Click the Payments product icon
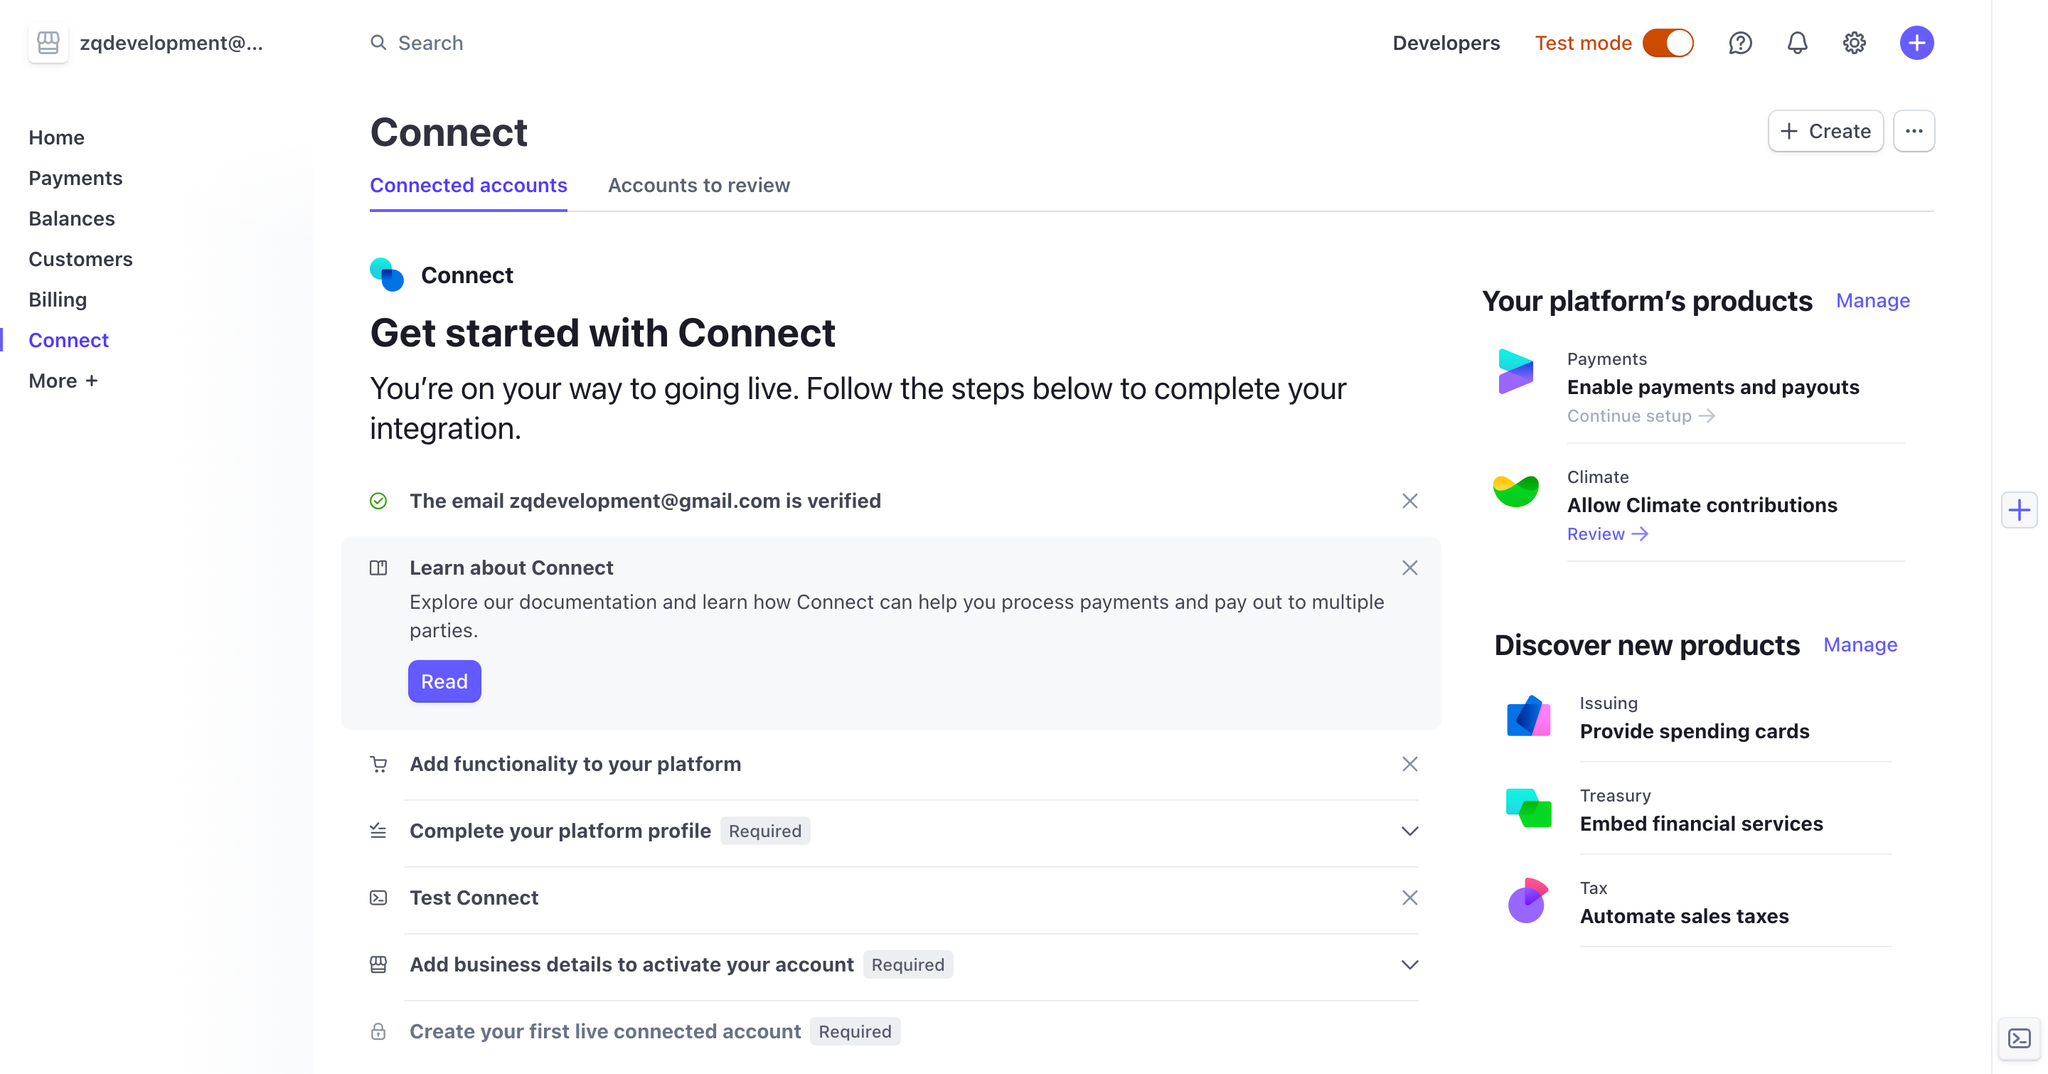Image resolution: width=2048 pixels, height=1074 pixels. 1516,372
